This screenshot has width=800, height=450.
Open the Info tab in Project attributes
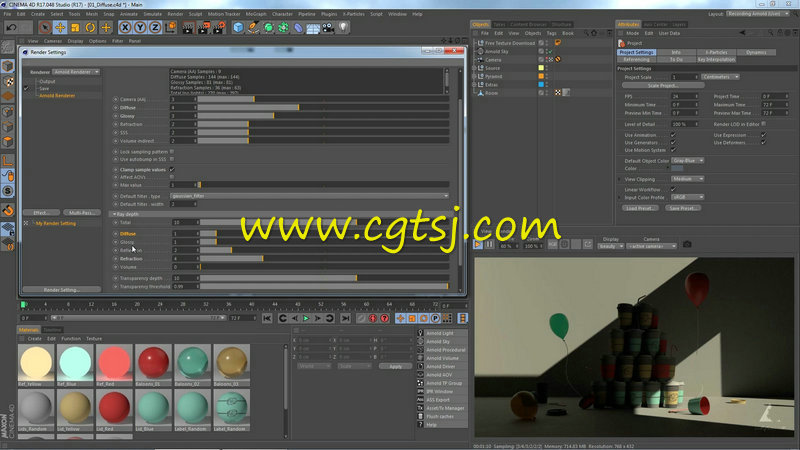pos(676,52)
